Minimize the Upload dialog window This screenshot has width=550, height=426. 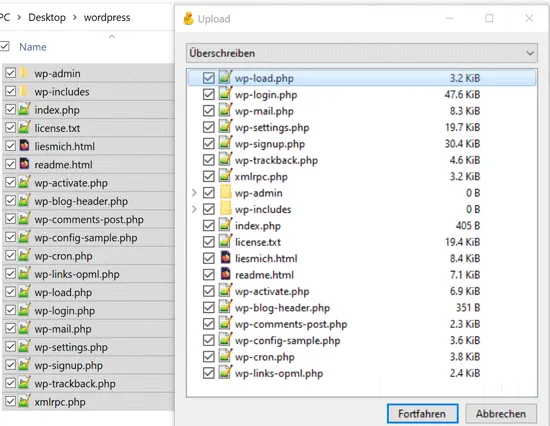449,18
